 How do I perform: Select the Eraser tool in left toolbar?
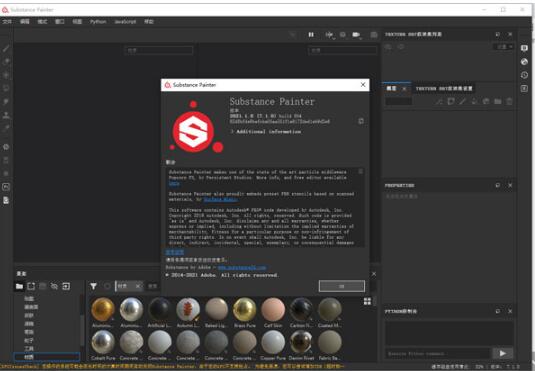pos(6,62)
